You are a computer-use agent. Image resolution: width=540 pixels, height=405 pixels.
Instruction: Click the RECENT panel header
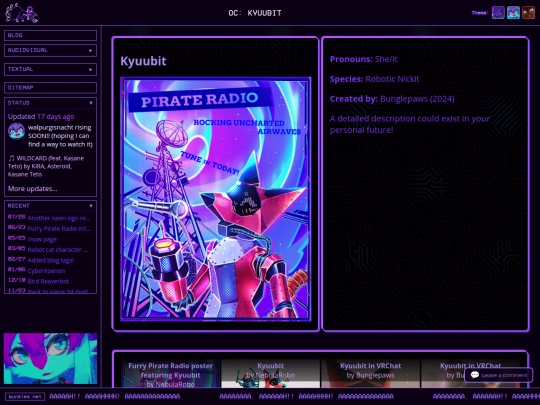pyautogui.click(x=50, y=206)
